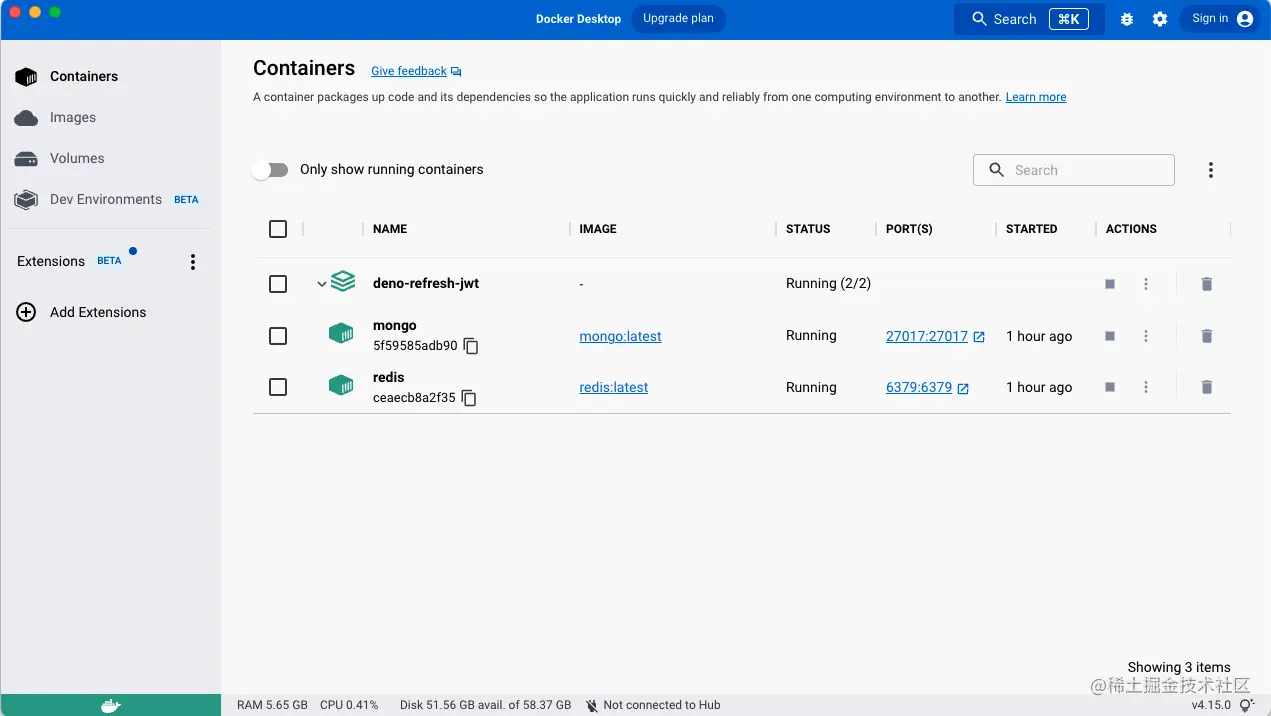Tick the deno-refresh-jwt row checkbox
This screenshot has height=716, width=1271.
(x=278, y=284)
